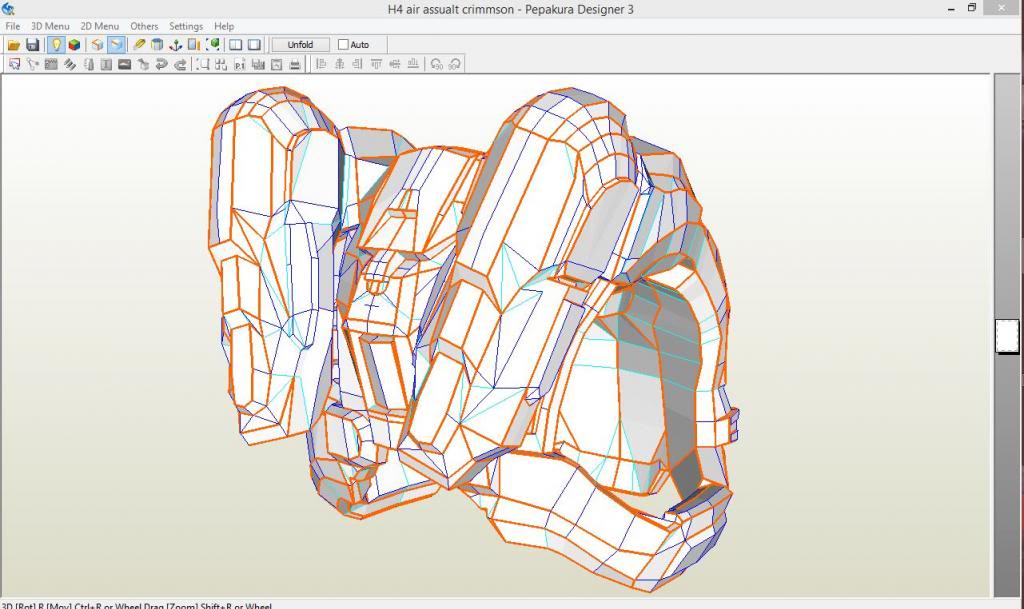Screen dimensions: 1024x609
Task: Switch to split 3D/2D window layout icon
Action: click(x=236, y=45)
